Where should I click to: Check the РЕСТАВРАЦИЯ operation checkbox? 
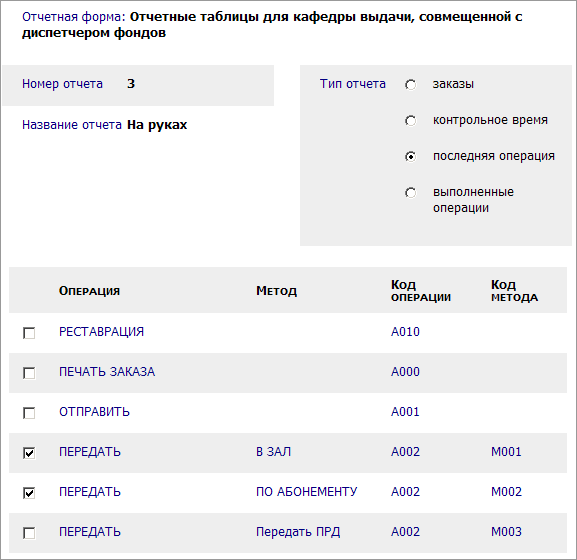29,333
